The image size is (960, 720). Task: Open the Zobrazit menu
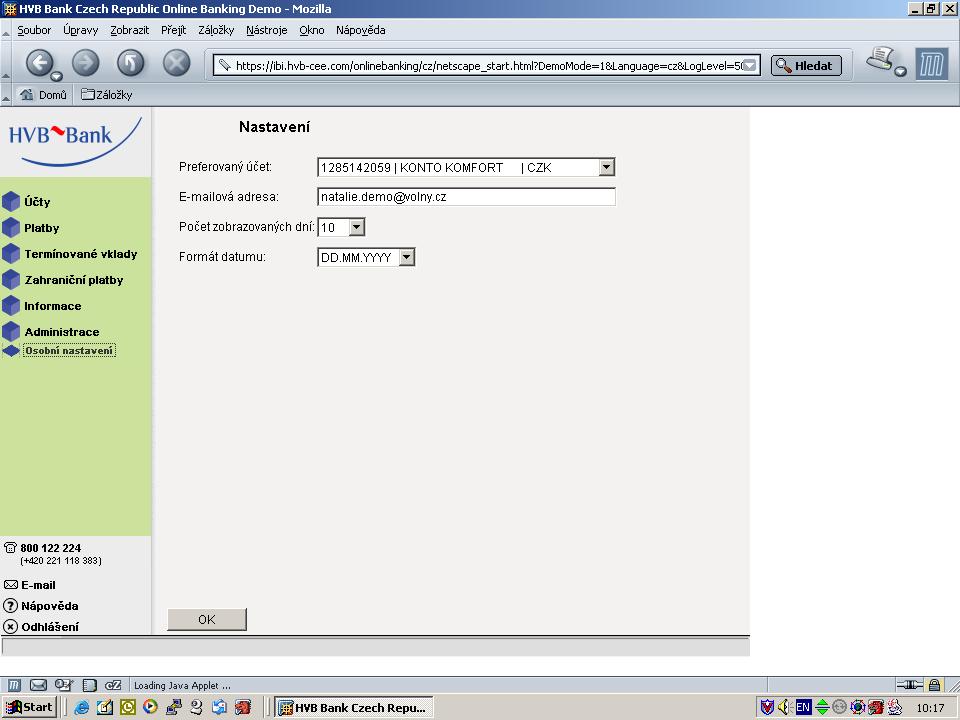coord(129,30)
